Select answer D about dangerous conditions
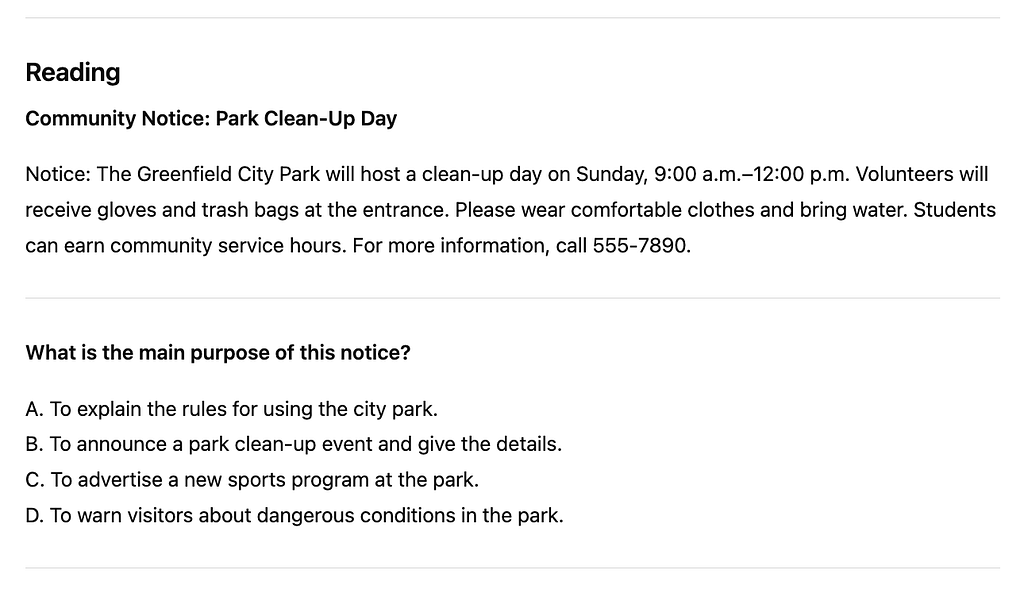1024x589 pixels. pos(294,516)
